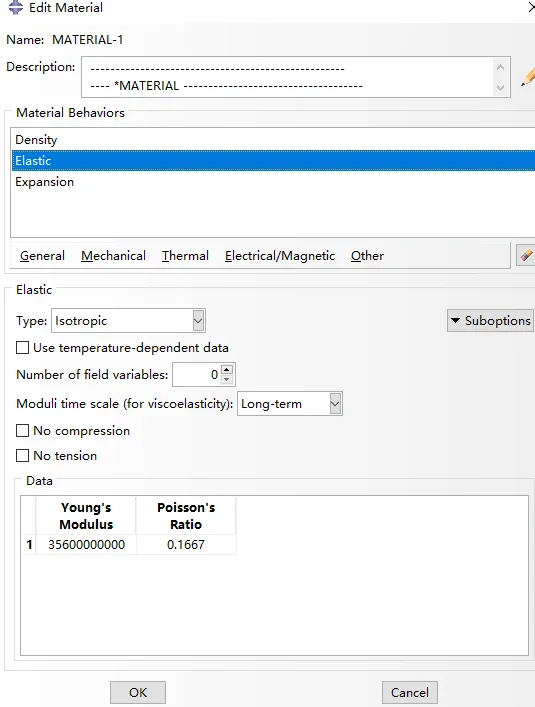Click the eraser delete behavior icon

pos(526,255)
